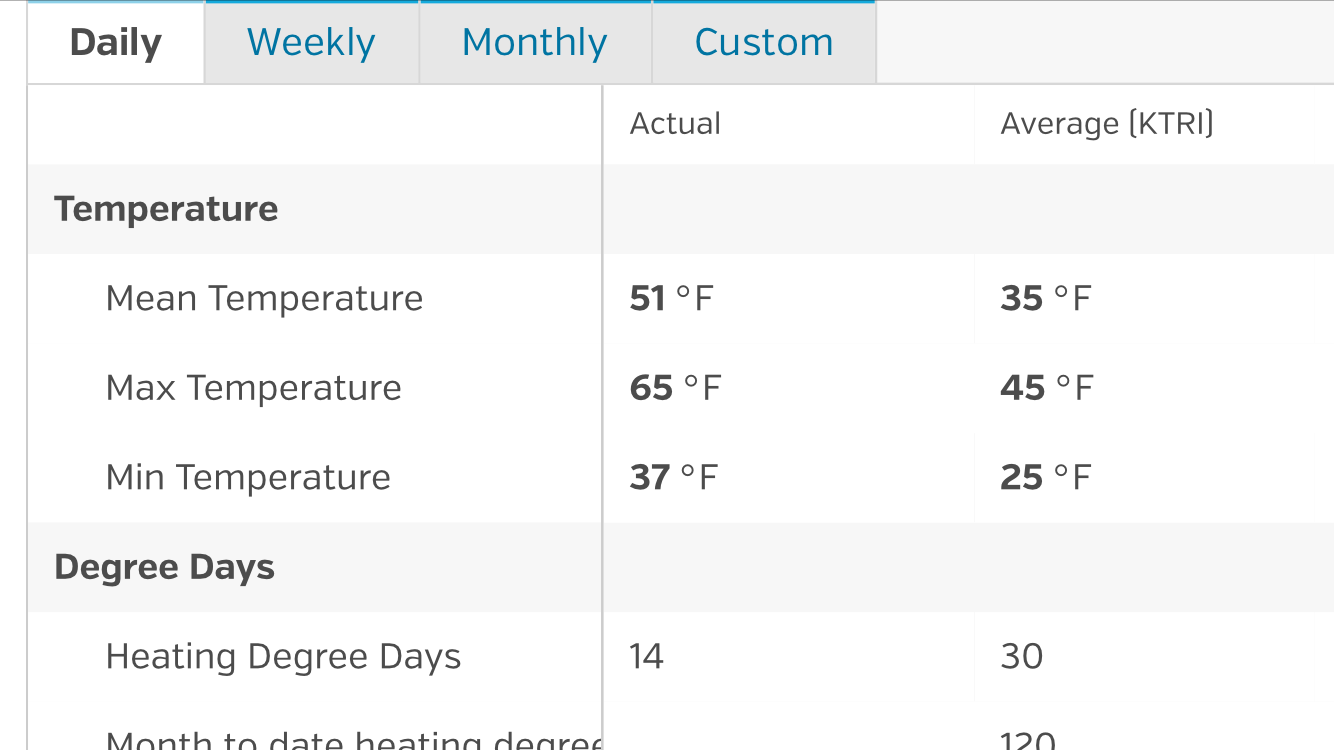The width and height of the screenshot is (1334, 750).
Task: Open the Weekly tab
Action: coord(311,43)
